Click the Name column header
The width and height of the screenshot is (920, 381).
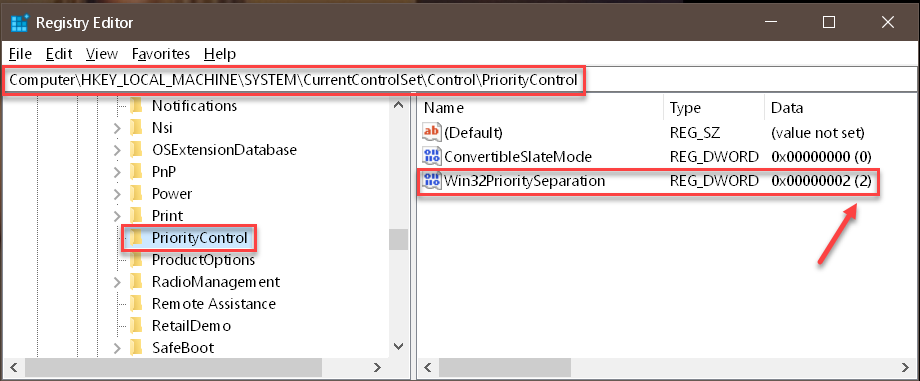point(541,108)
